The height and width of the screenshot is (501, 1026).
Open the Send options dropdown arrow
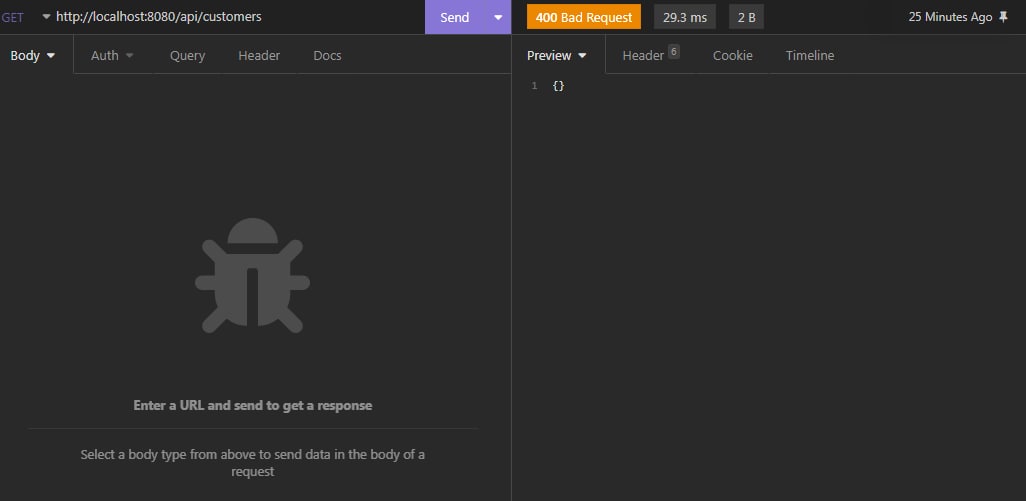(498, 17)
